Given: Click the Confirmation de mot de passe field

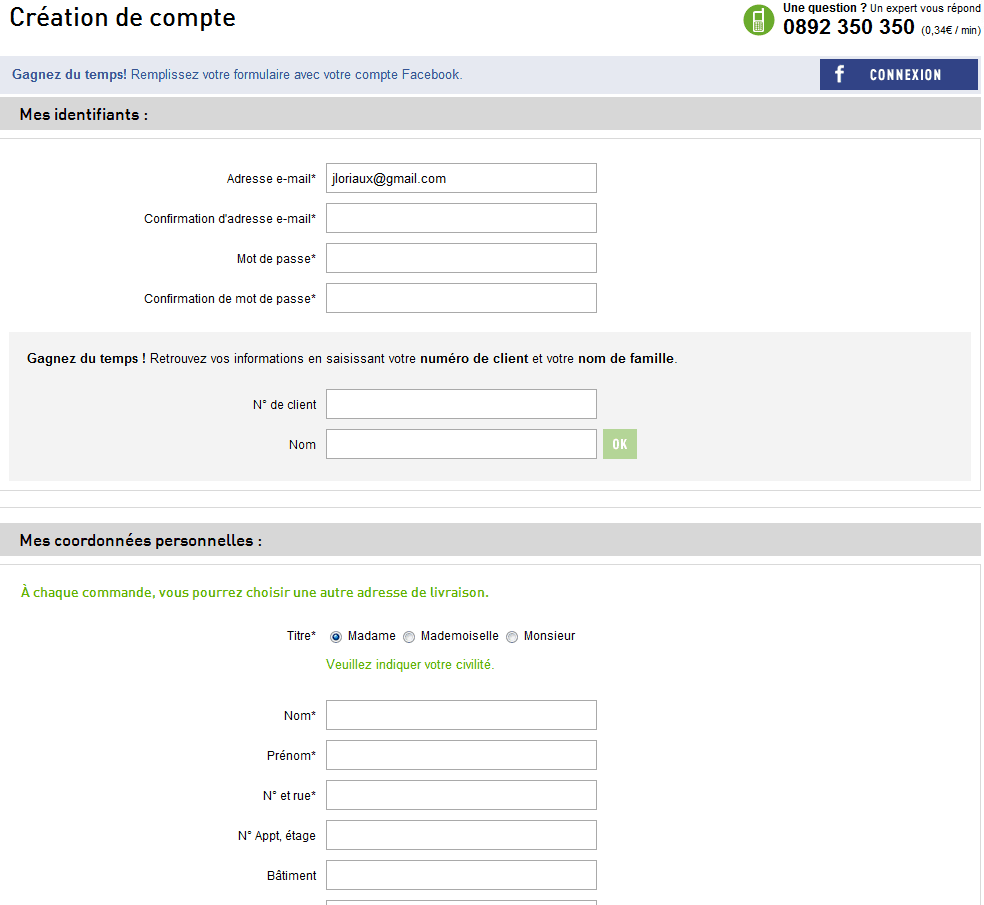Looking at the screenshot, I should tap(461, 298).
